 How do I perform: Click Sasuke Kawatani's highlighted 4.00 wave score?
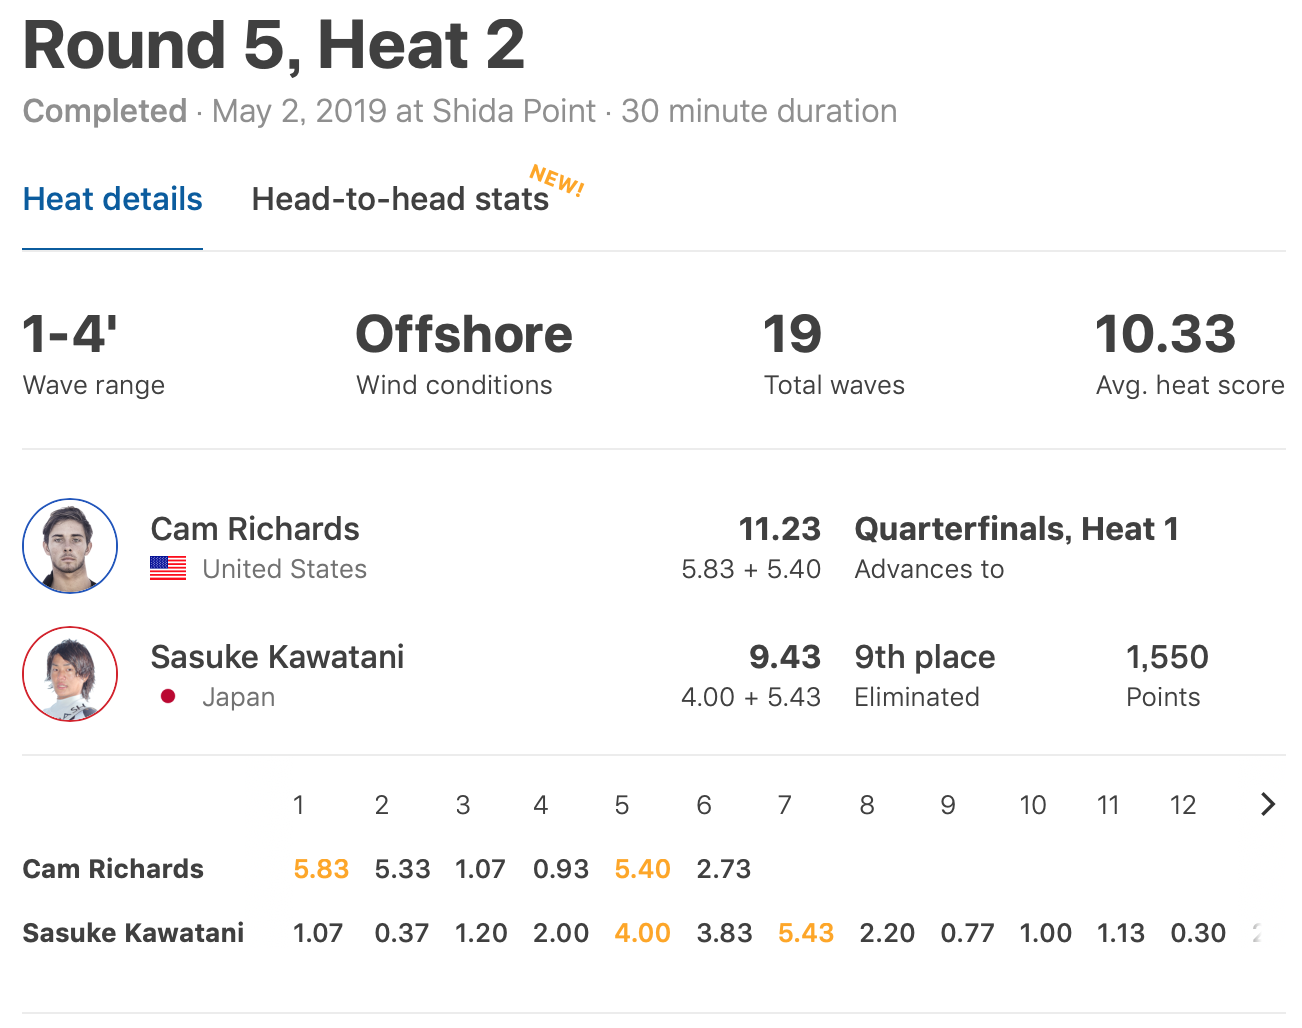pyautogui.click(x=642, y=933)
